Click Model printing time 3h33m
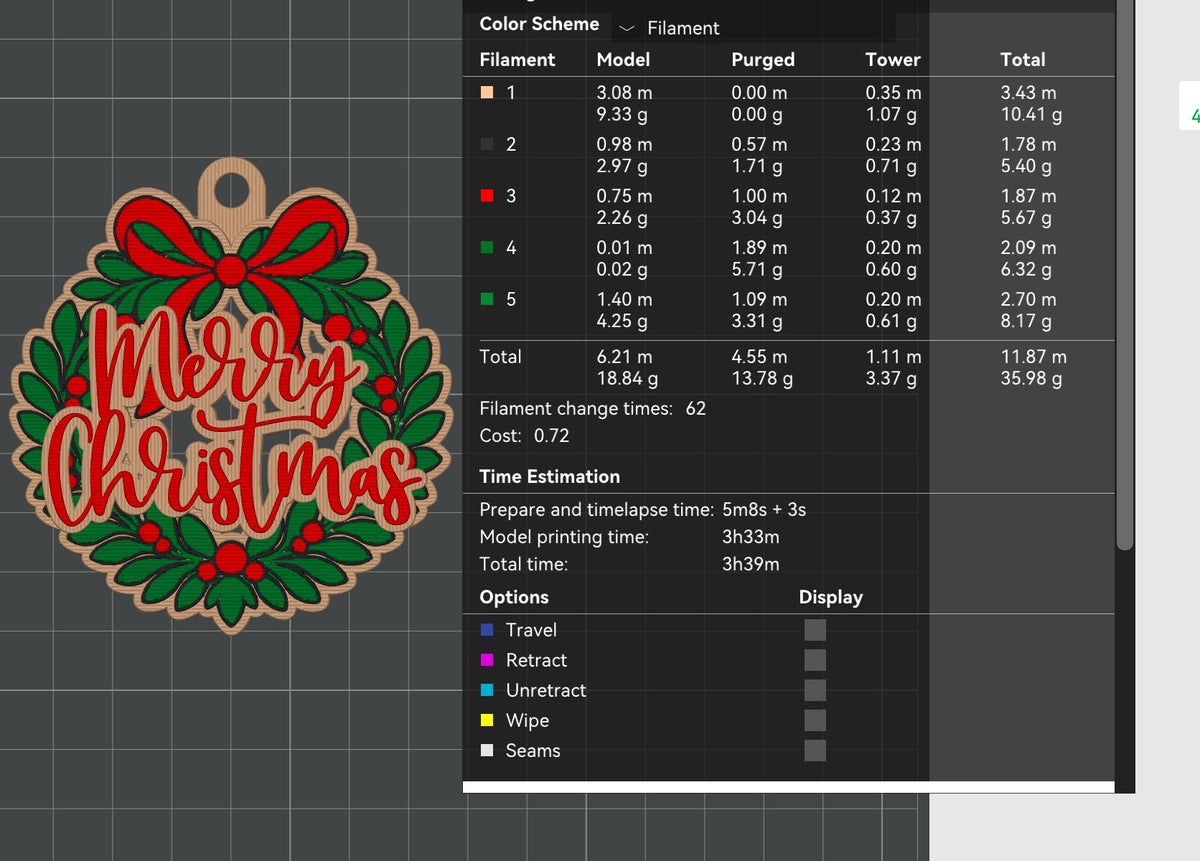 tap(751, 537)
